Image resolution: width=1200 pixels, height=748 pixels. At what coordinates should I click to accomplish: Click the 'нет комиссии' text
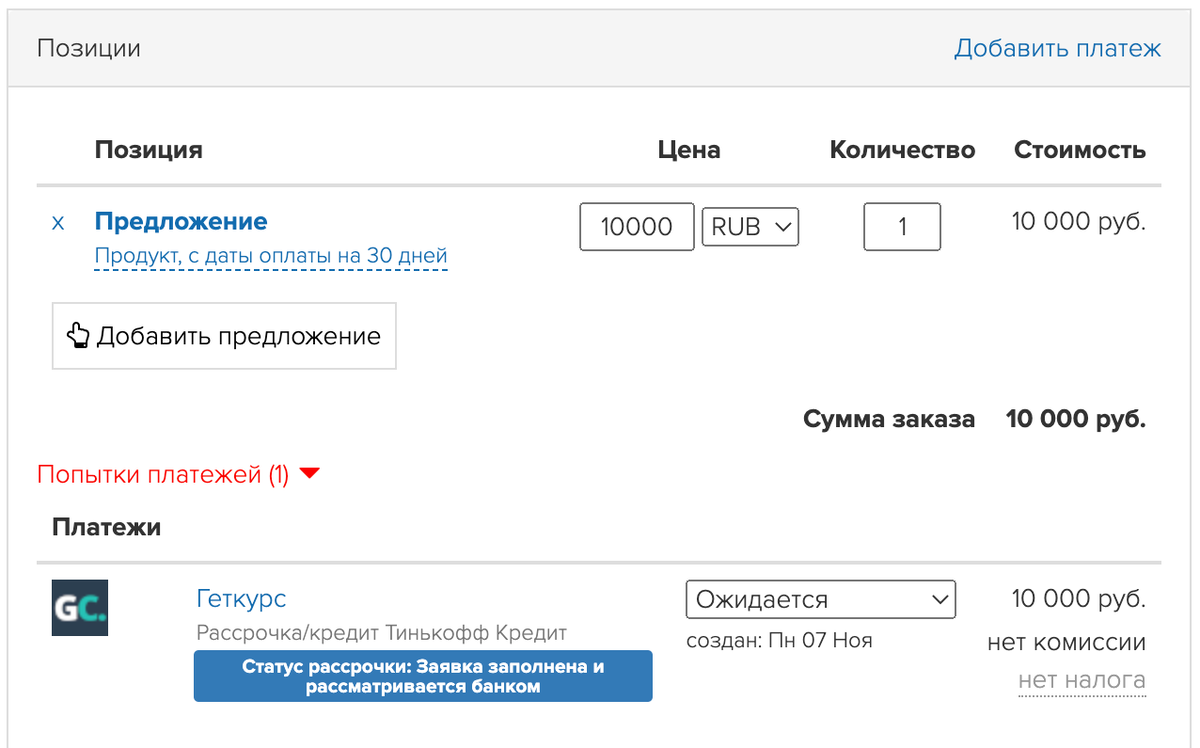pos(1066,642)
